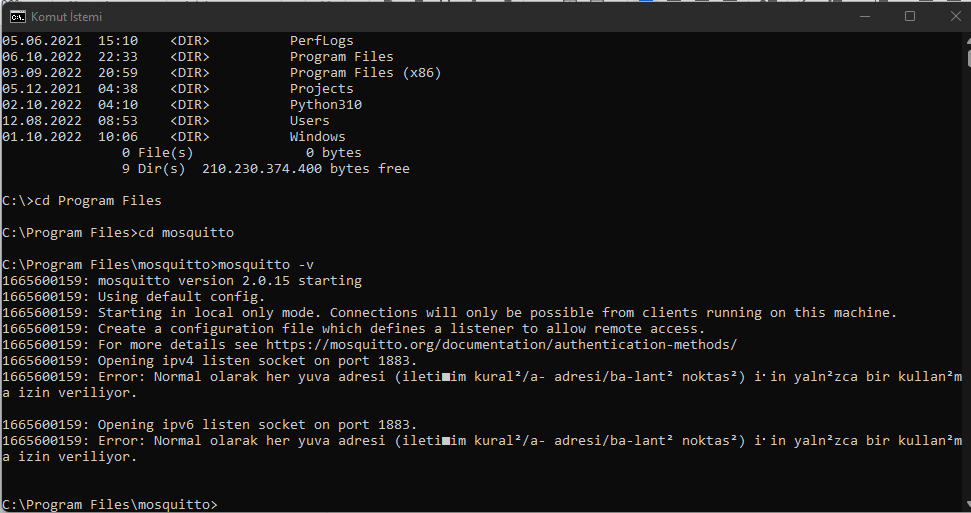Viewport: 971px width, 513px height.
Task: Click the "Opening ipv6 listen socket" log line
Action: [x=209, y=425]
